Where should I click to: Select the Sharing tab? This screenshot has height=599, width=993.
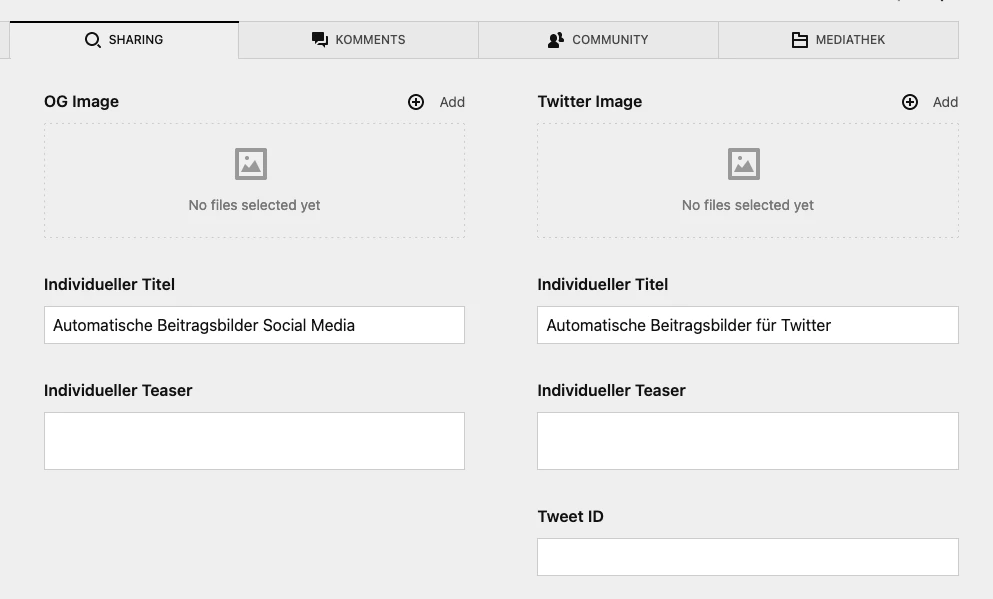124,40
